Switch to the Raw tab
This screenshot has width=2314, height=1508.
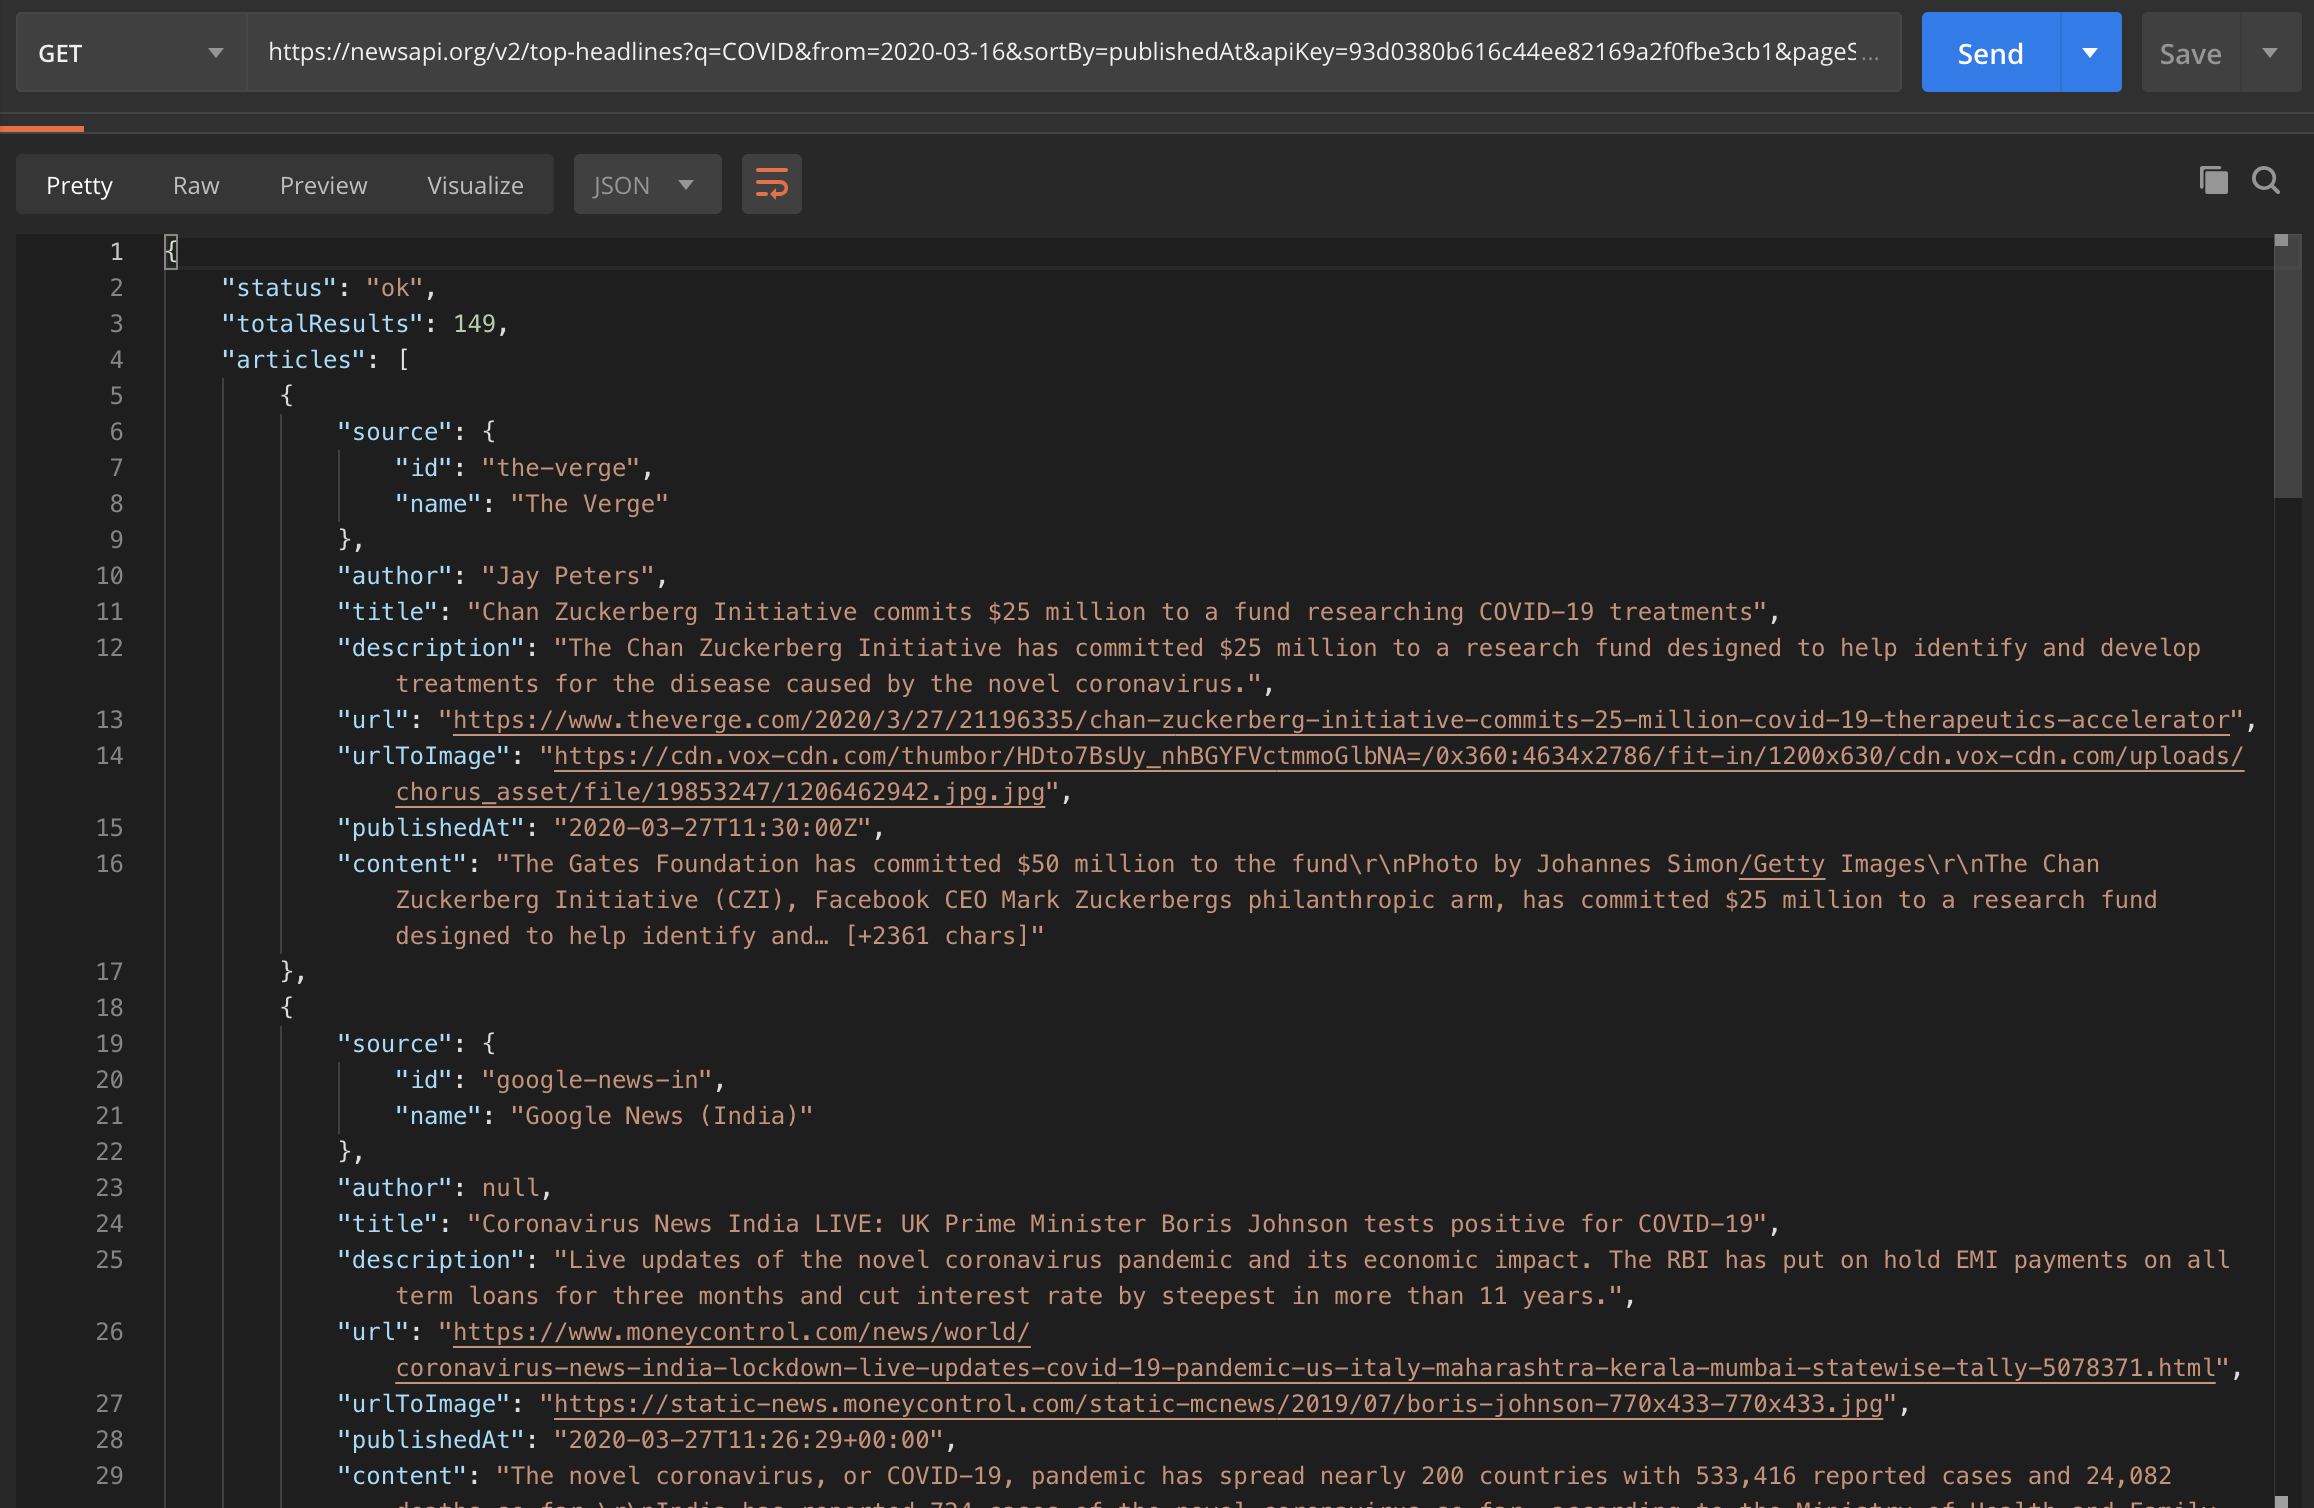click(196, 185)
